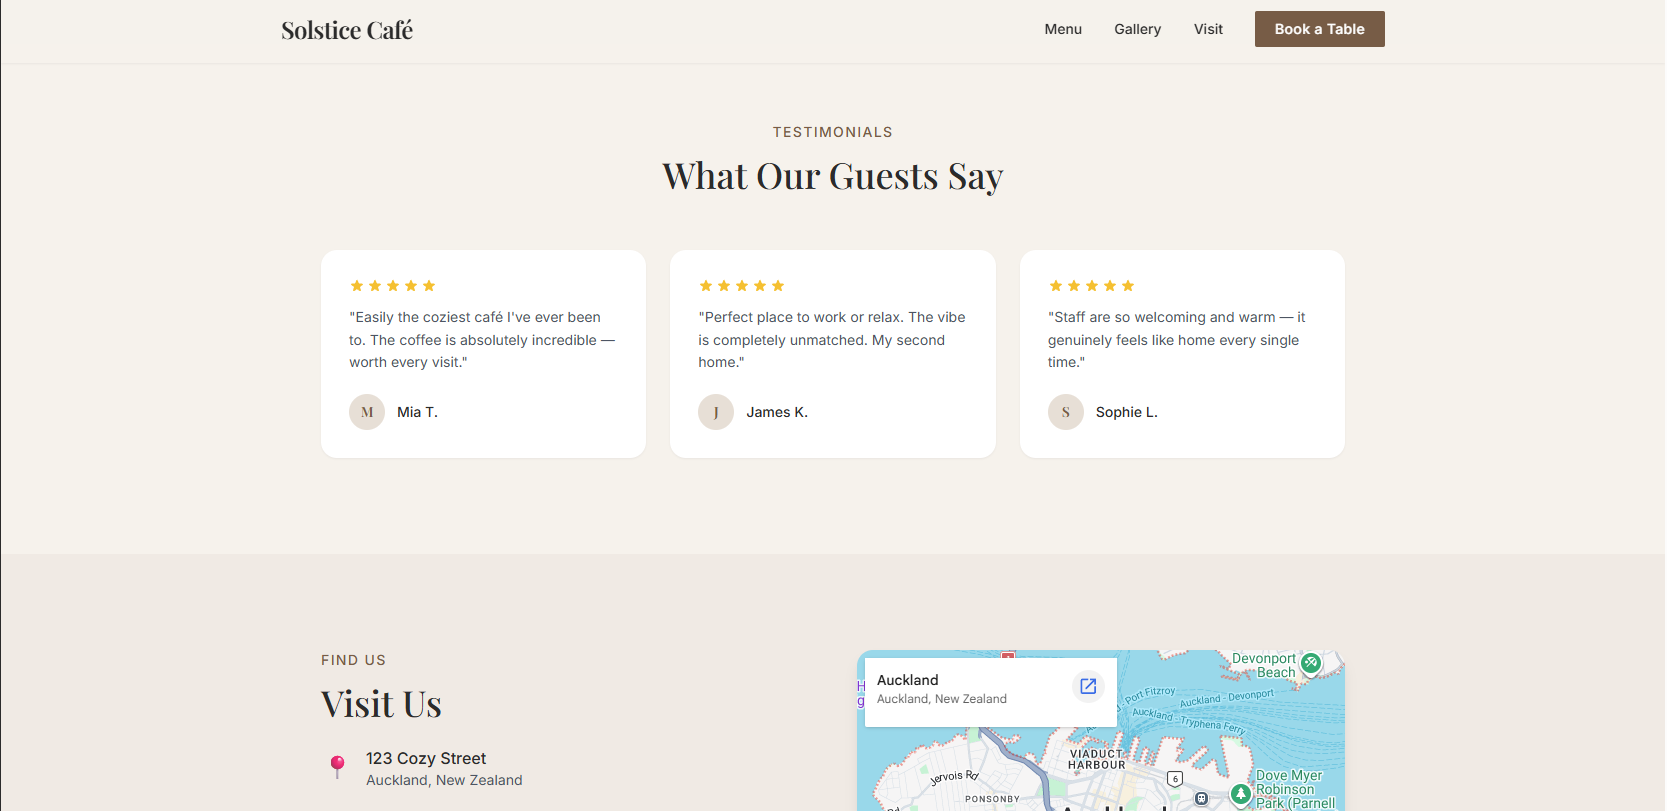Screen dimensions: 1667x811
Task: Click the Dove Myer Robinson Park marker
Action: tap(1241, 794)
